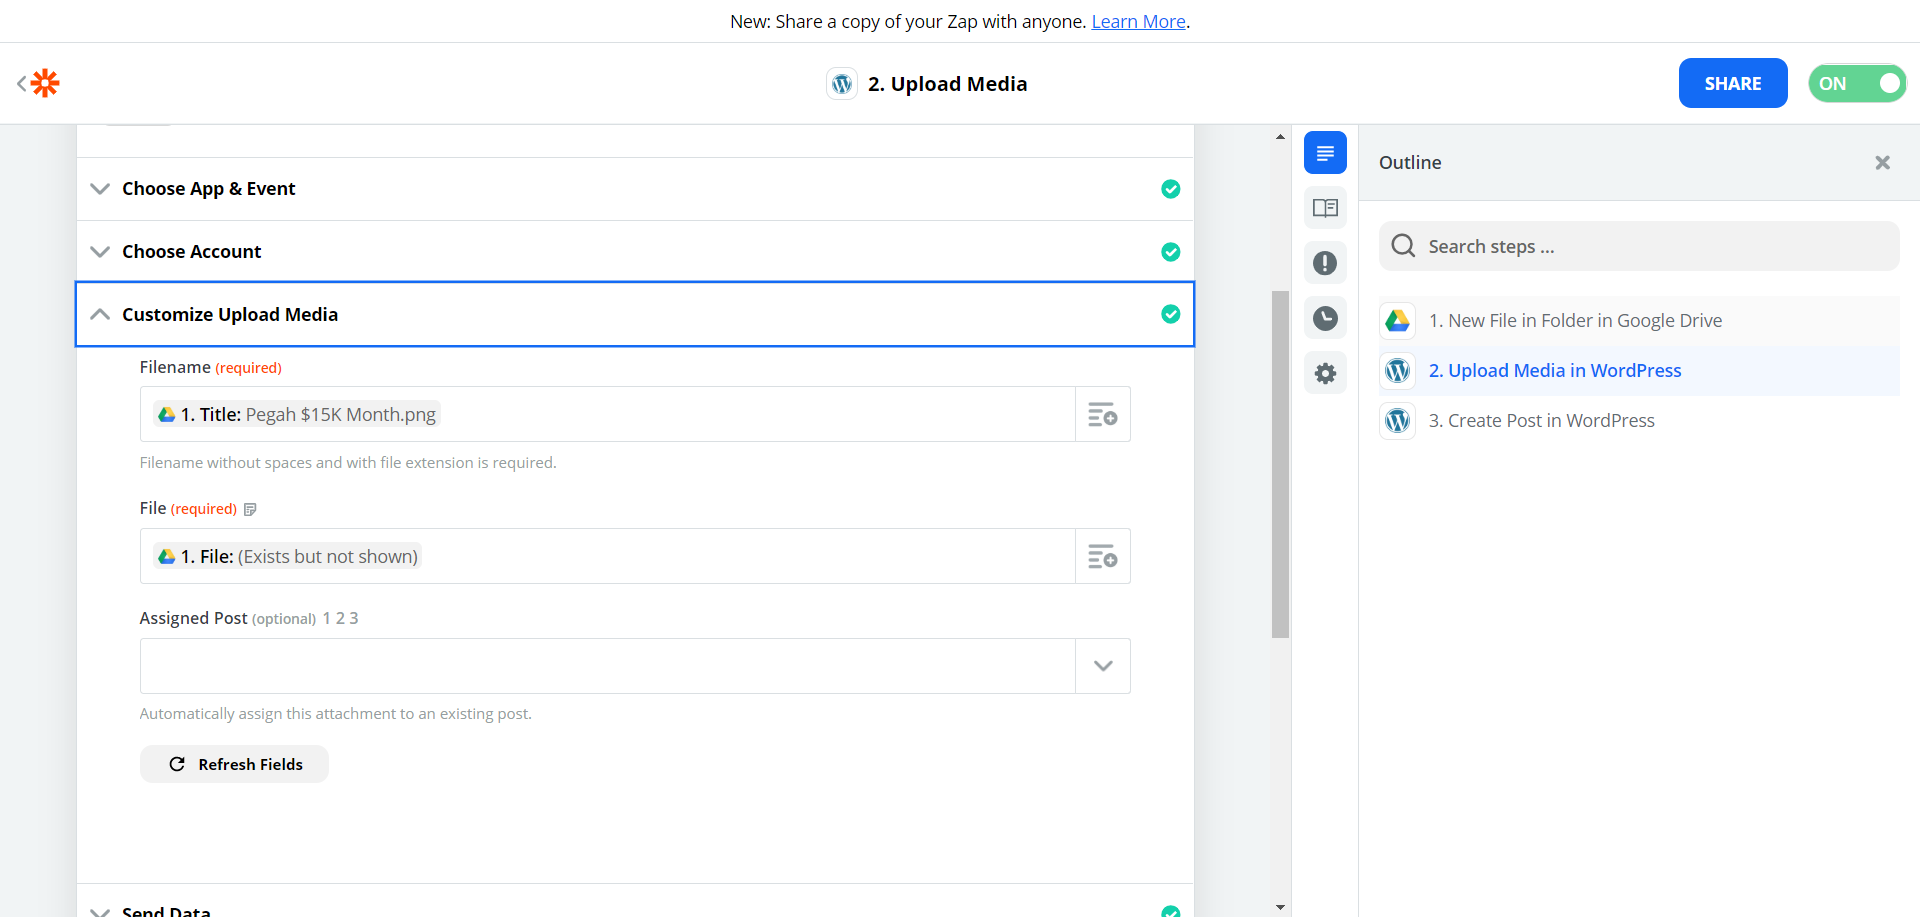The image size is (1920, 918).
Task: Click WordPress icon for Upload Media step
Action: 1397,371
